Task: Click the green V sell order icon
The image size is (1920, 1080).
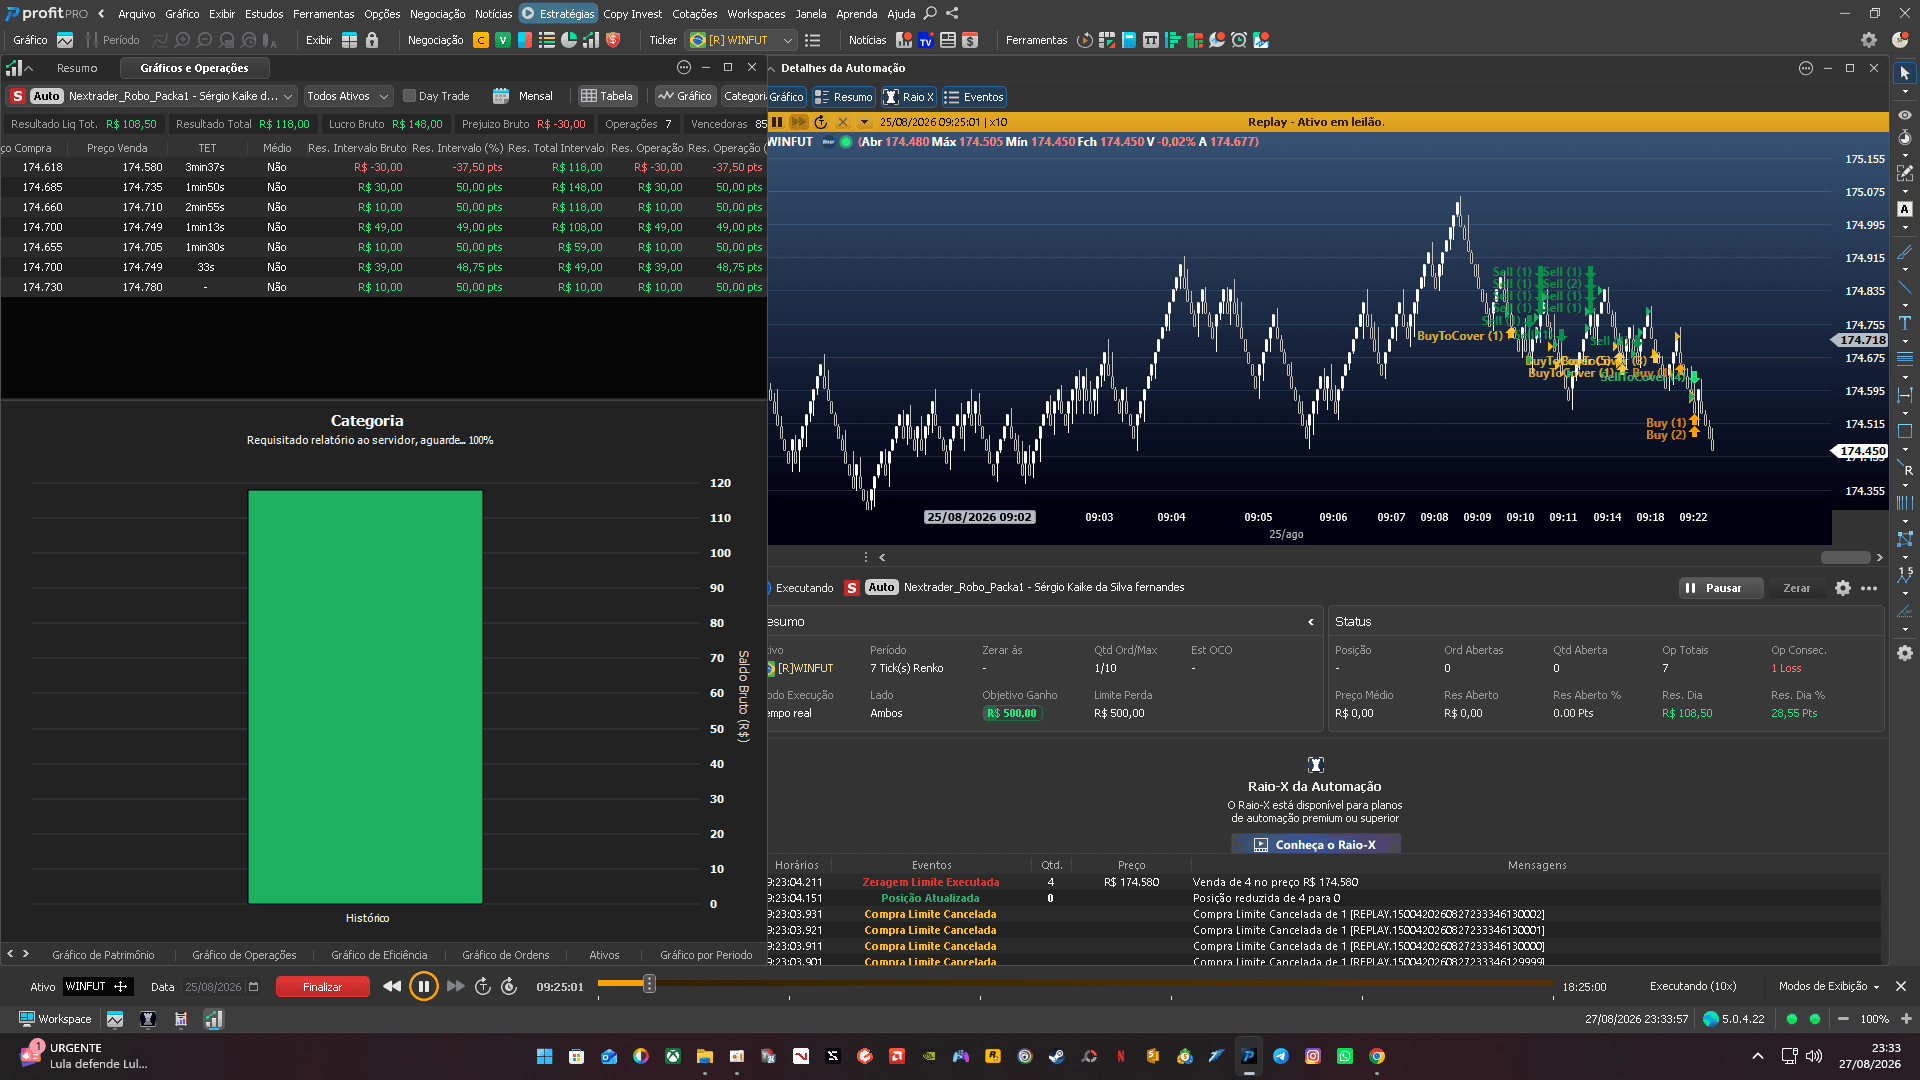Action: [x=503, y=40]
